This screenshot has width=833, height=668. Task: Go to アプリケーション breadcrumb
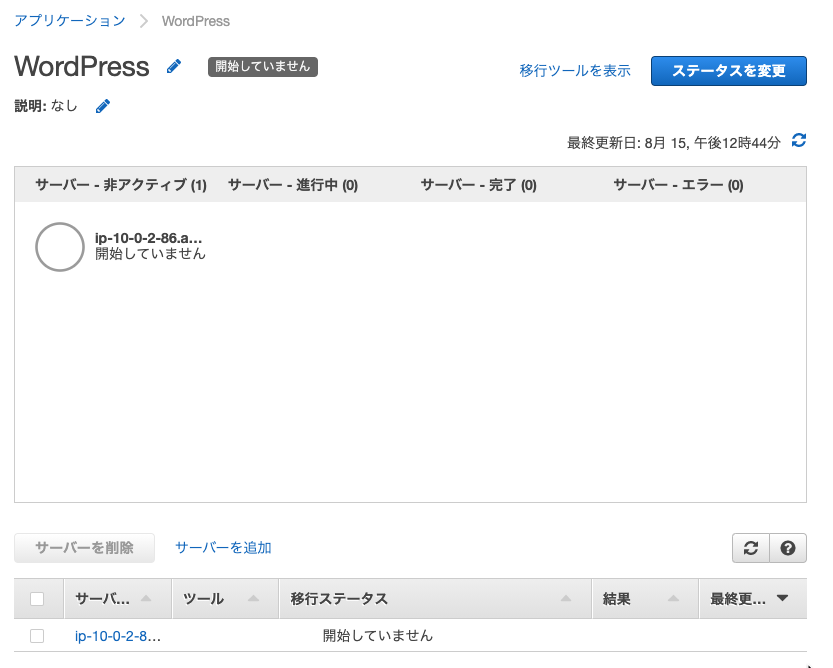(x=70, y=21)
